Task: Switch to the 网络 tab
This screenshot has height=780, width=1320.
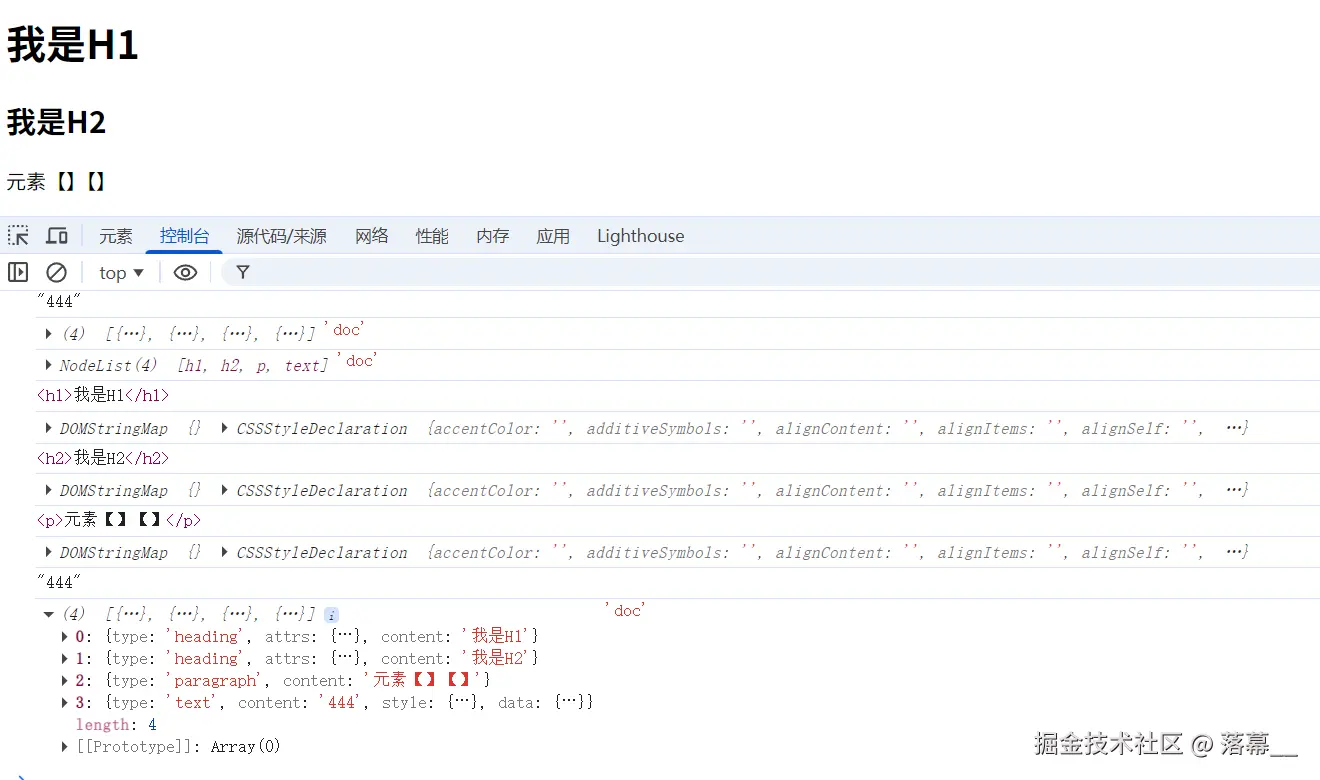Action: pos(371,235)
